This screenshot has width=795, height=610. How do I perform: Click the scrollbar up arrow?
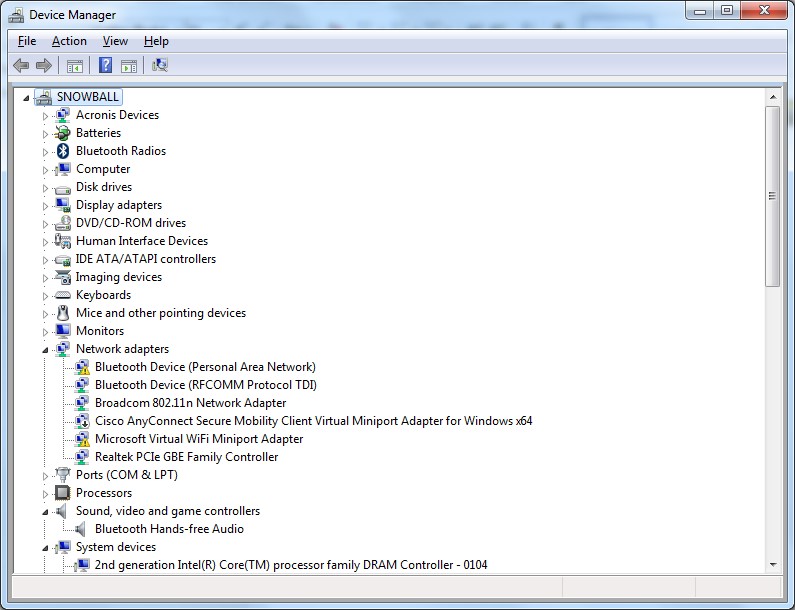click(773, 97)
